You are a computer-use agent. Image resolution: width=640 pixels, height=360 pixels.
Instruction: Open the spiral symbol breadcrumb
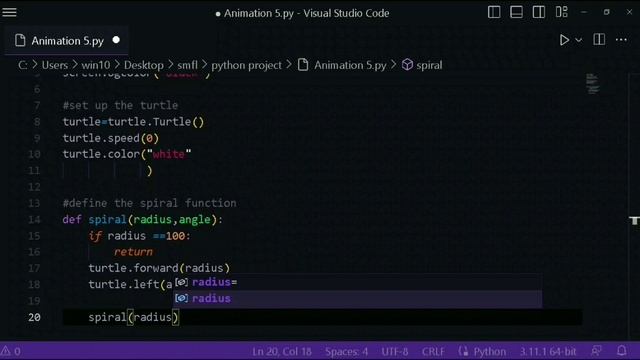[x=429, y=65]
